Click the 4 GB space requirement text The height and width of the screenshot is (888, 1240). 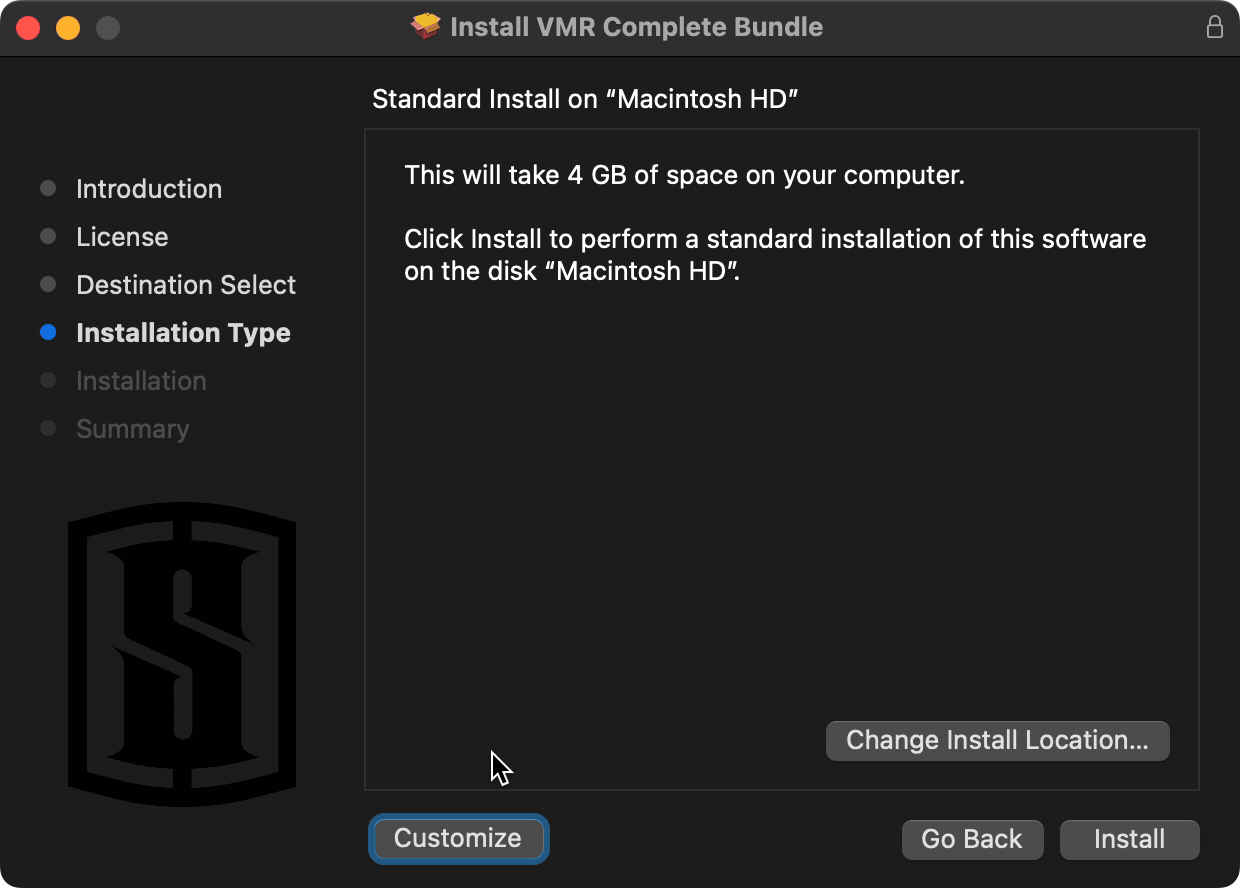coord(684,176)
